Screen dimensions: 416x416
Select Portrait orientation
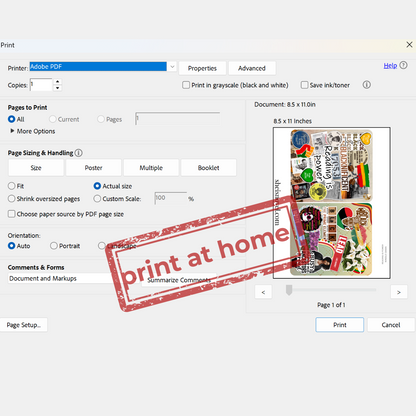point(54,246)
